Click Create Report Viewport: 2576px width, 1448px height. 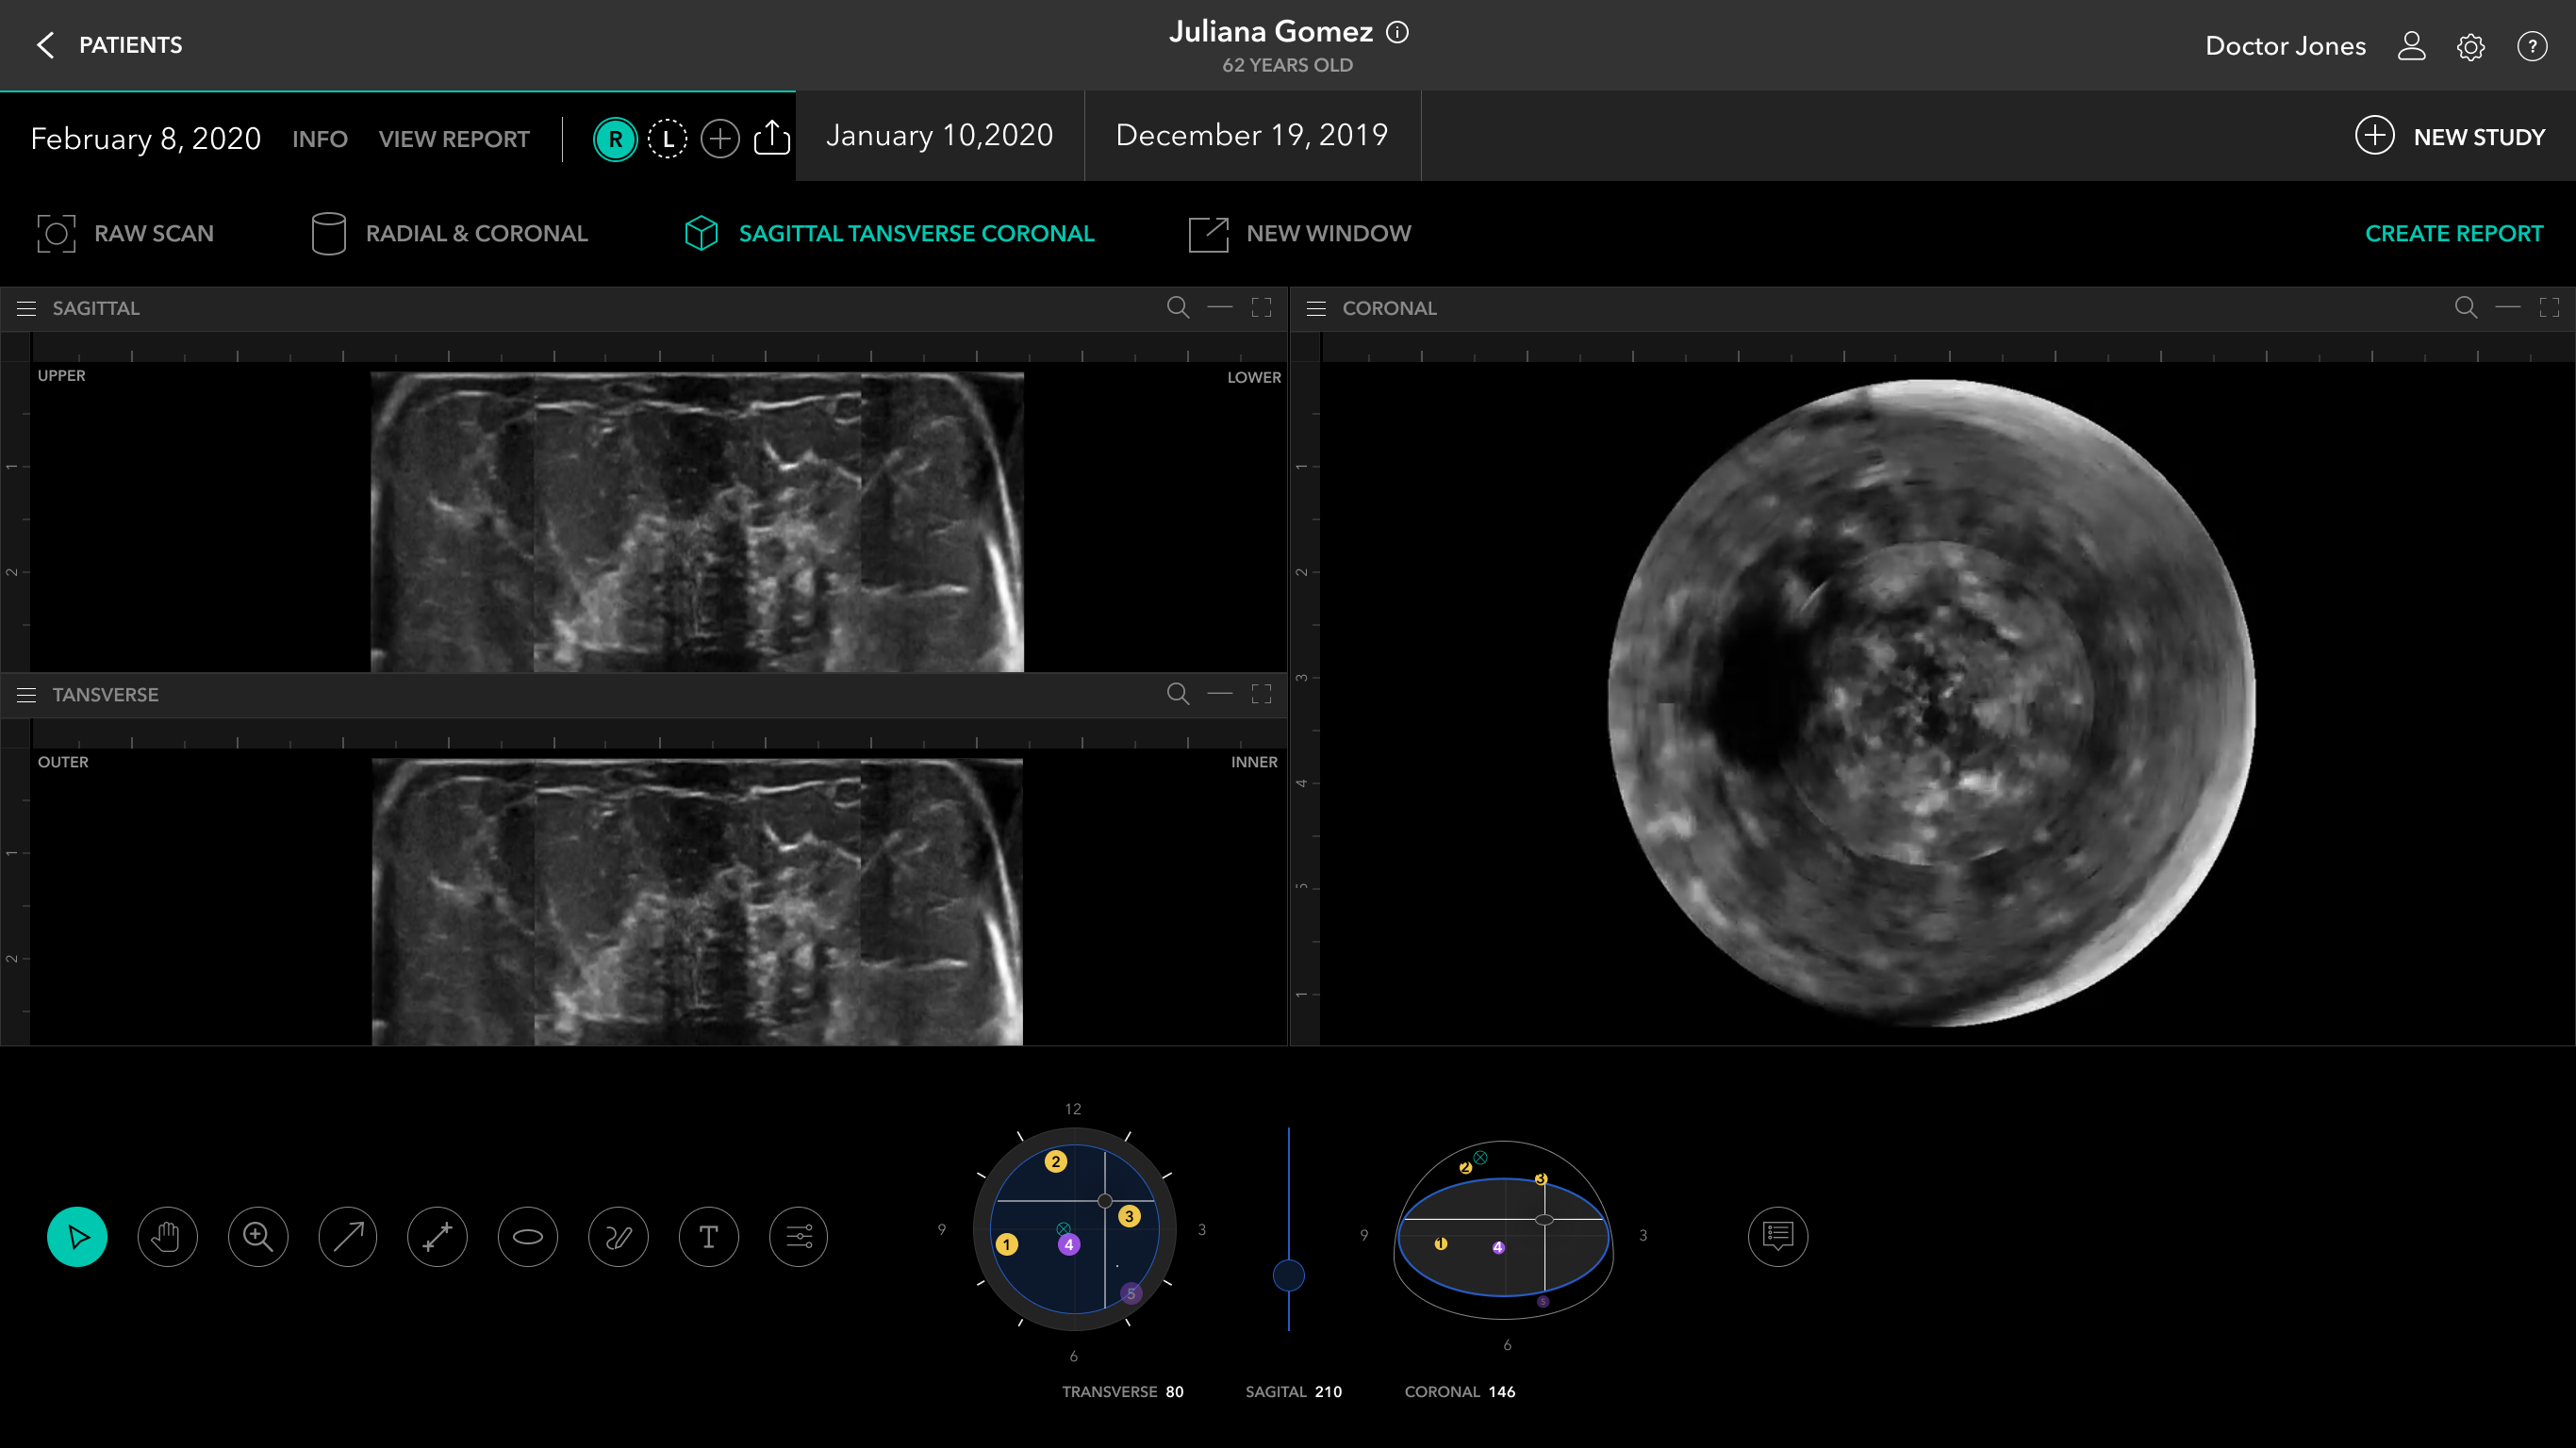coord(2453,234)
